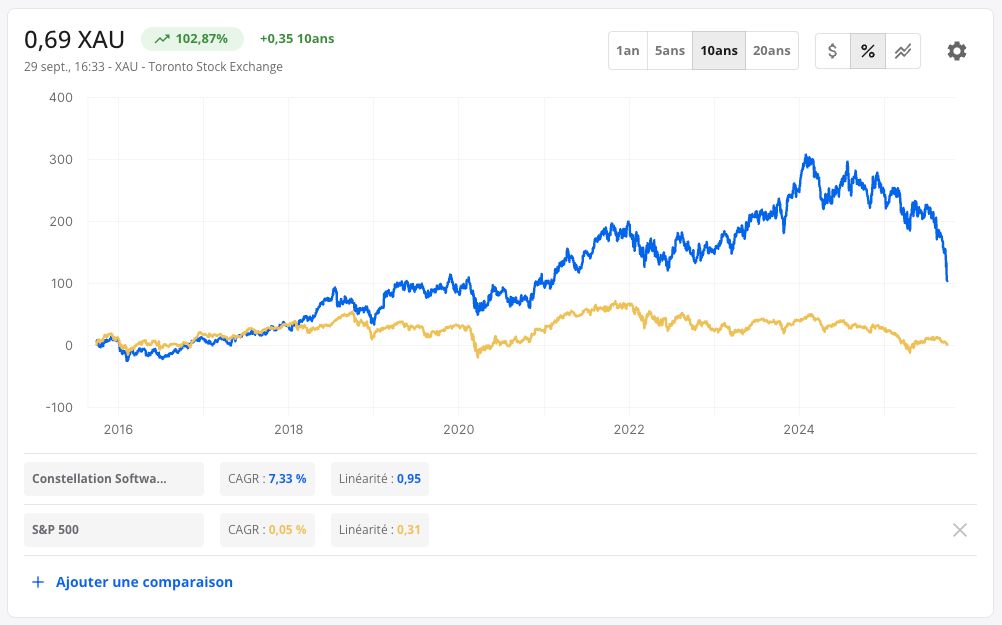The width and height of the screenshot is (1002, 625).
Task: Click the green trending-up arrow icon
Action: click(x=162, y=39)
